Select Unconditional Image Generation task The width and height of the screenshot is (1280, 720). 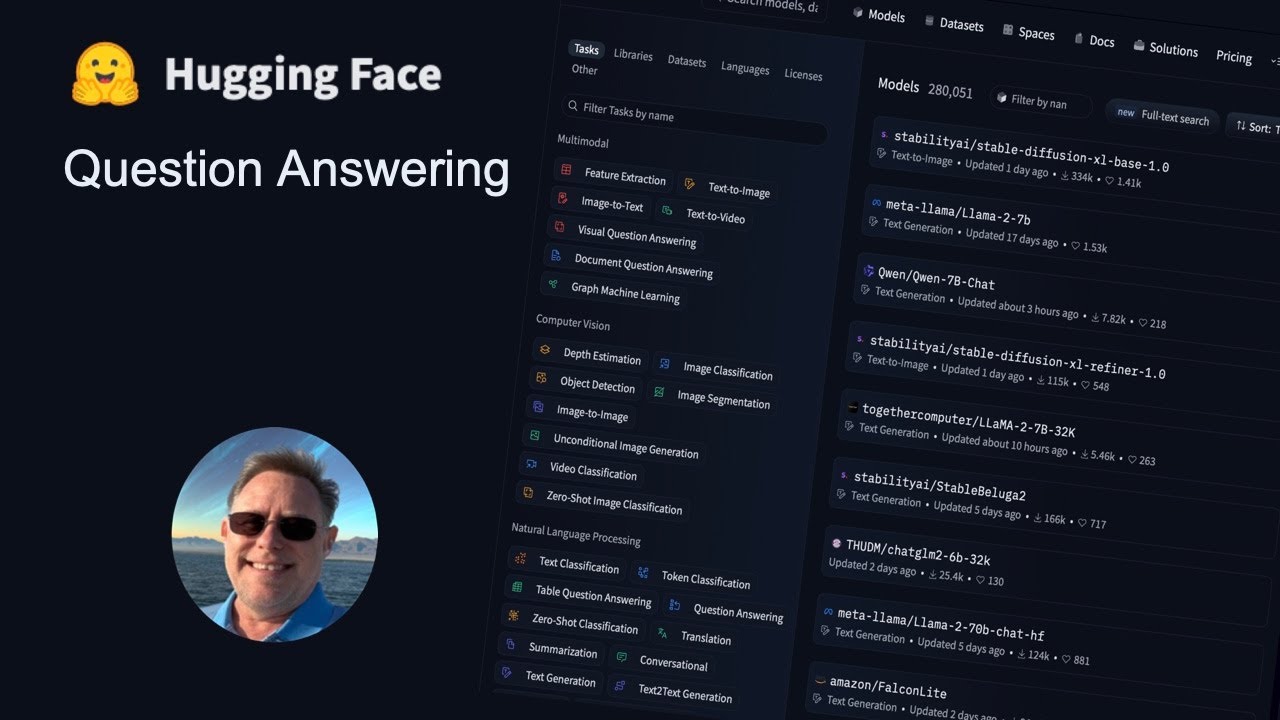click(x=614, y=444)
